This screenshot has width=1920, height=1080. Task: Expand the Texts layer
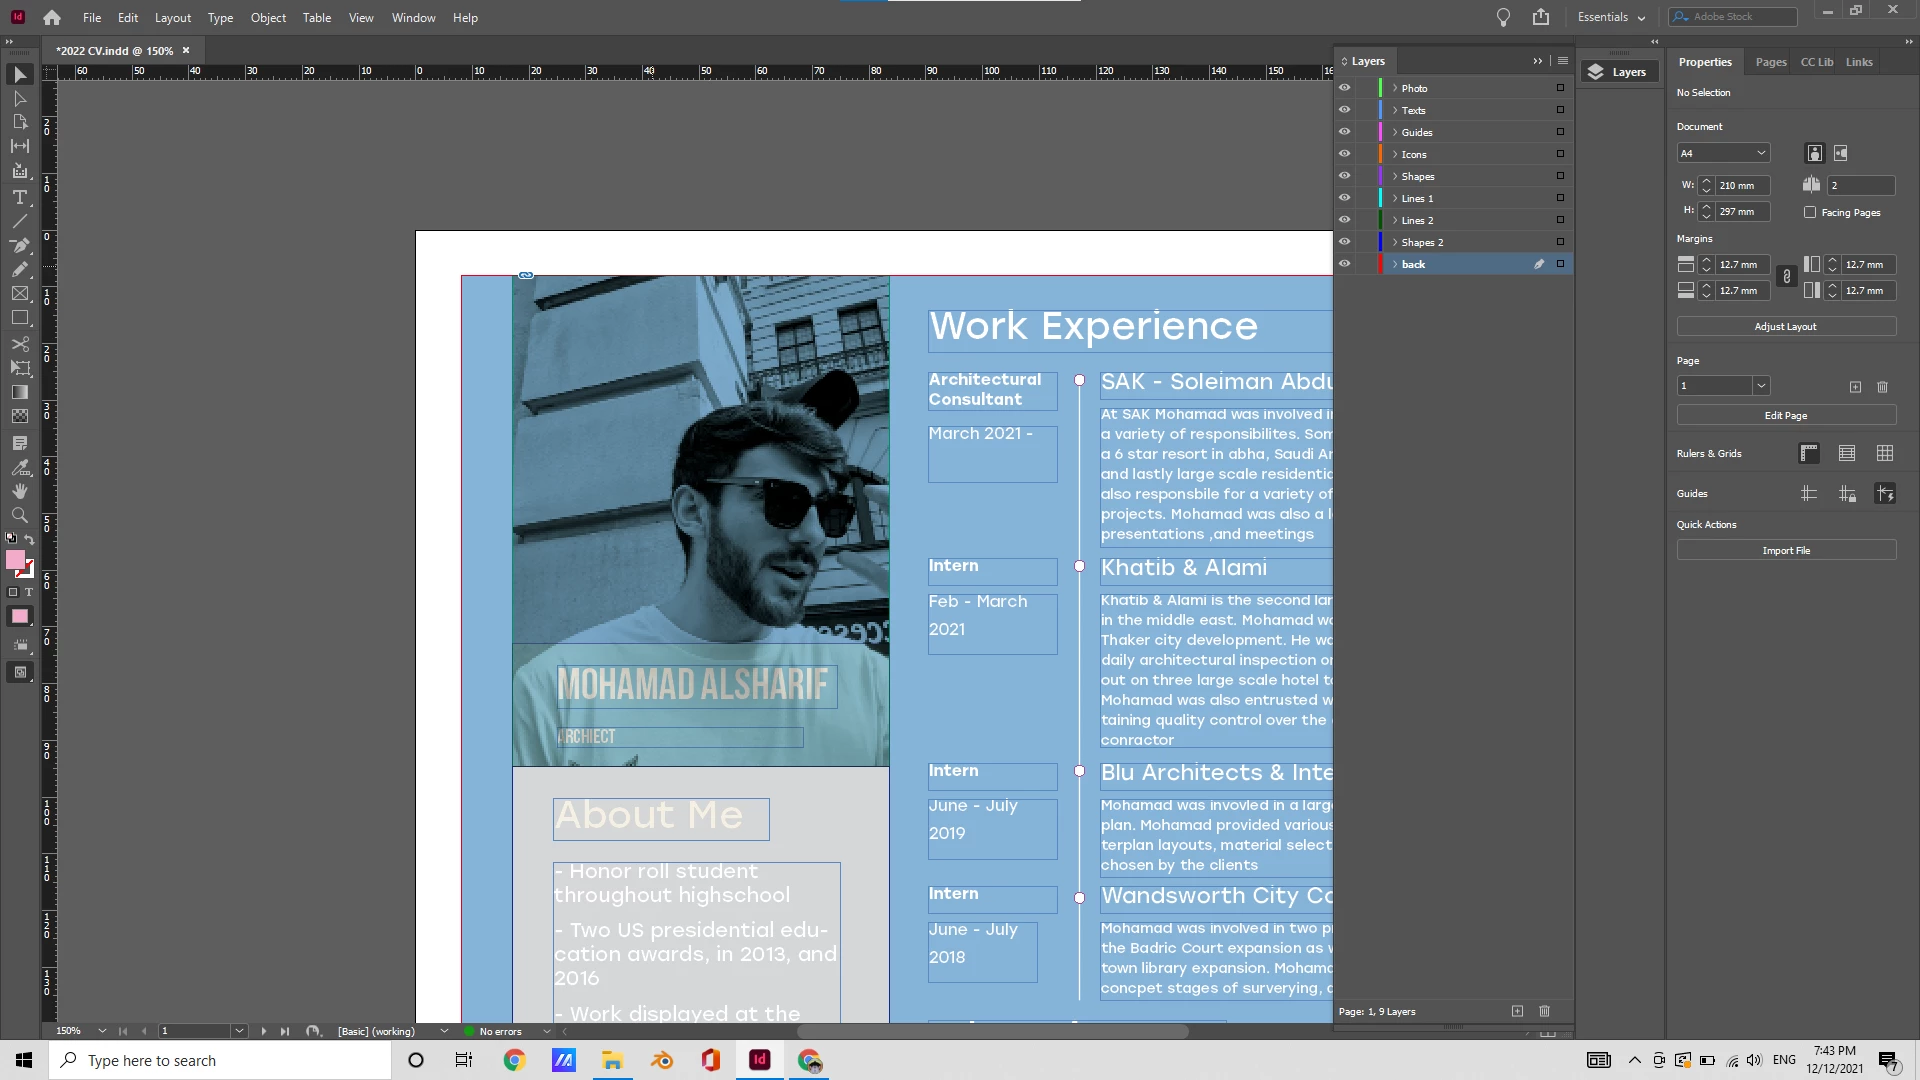click(1395, 110)
